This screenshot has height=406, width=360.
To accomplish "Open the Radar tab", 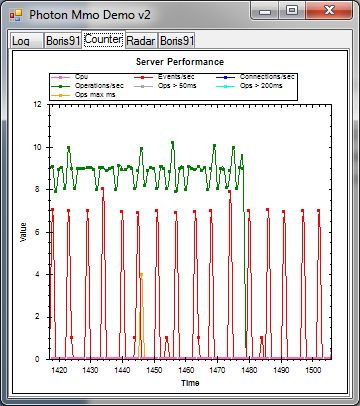I will [x=141, y=41].
